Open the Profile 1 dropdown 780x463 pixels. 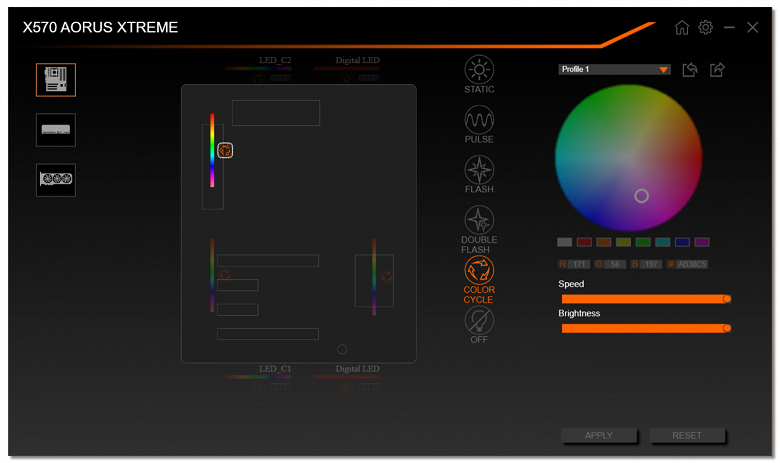click(614, 70)
